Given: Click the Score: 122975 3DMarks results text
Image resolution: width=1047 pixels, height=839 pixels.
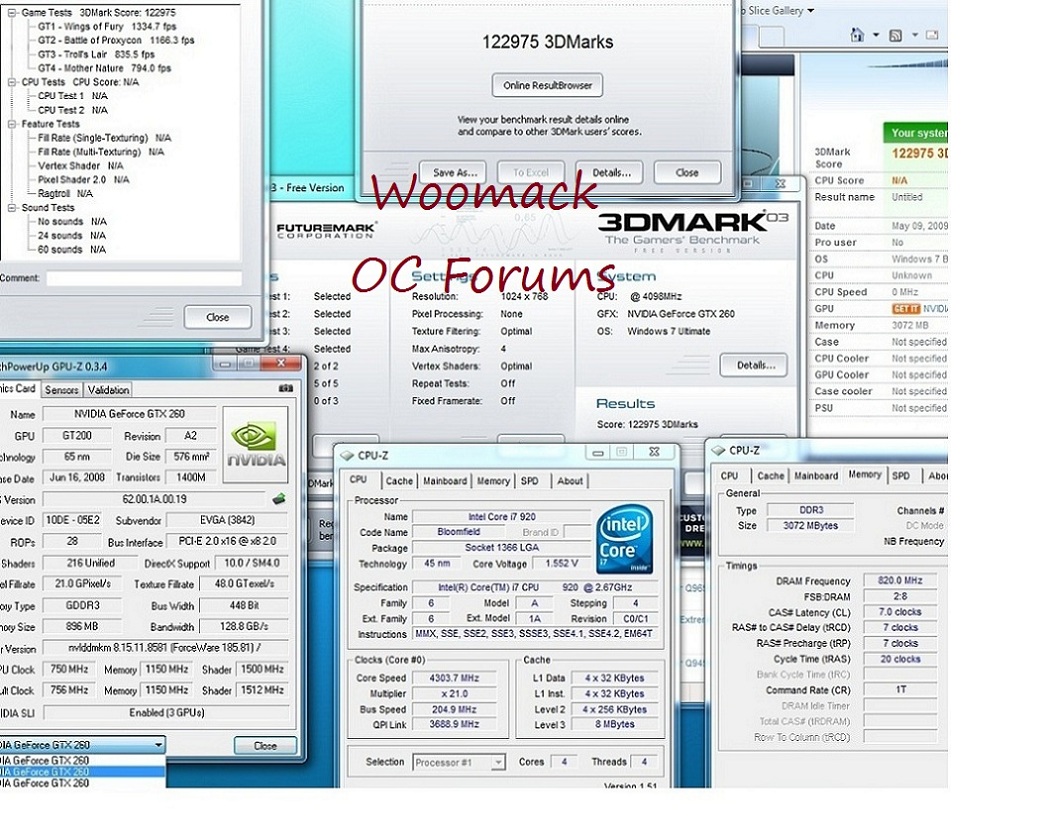Looking at the screenshot, I should (647, 424).
